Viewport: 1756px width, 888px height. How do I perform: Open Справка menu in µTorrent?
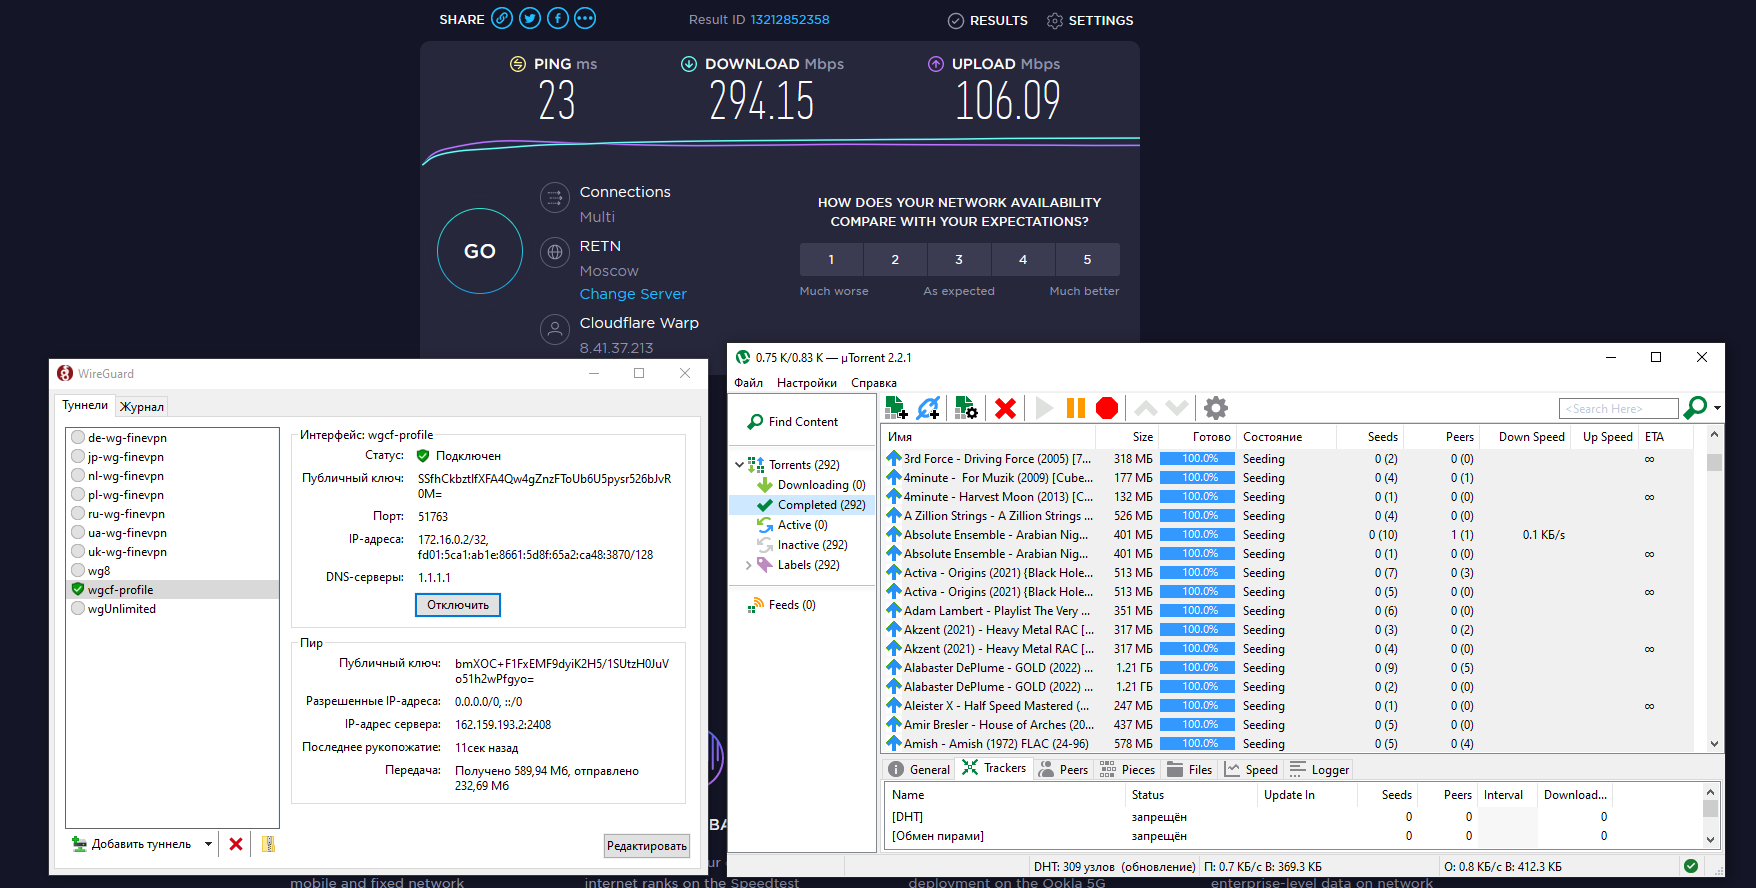(874, 383)
